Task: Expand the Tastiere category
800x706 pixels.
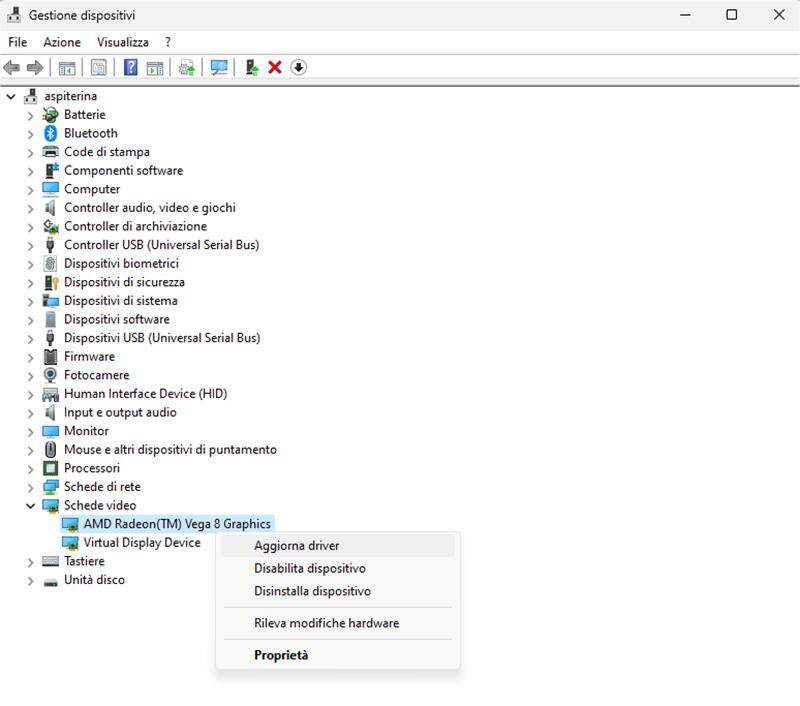Action: pyautogui.click(x=30, y=562)
